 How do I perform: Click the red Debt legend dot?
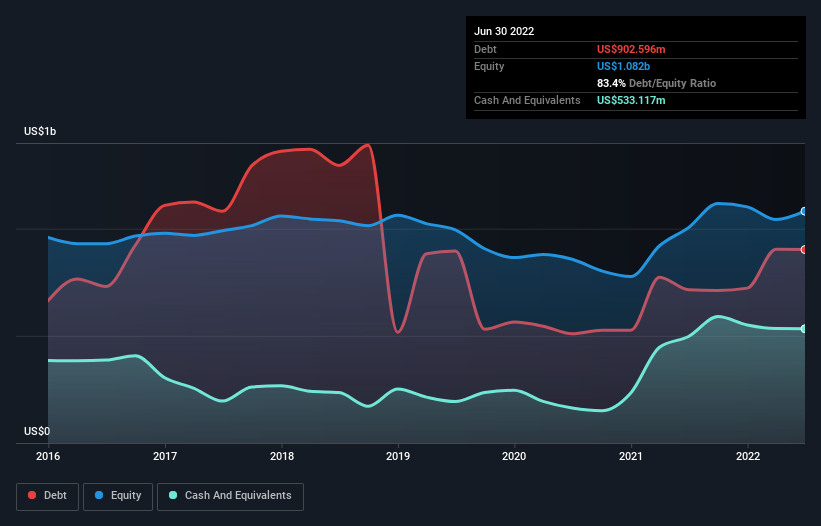tap(32, 495)
